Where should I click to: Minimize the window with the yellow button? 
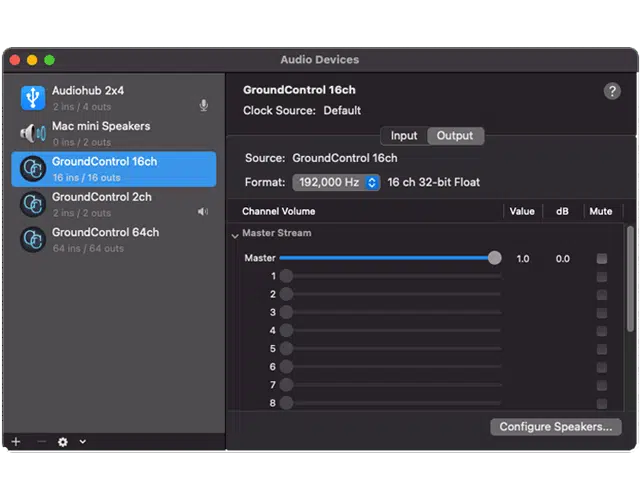point(32,60)
